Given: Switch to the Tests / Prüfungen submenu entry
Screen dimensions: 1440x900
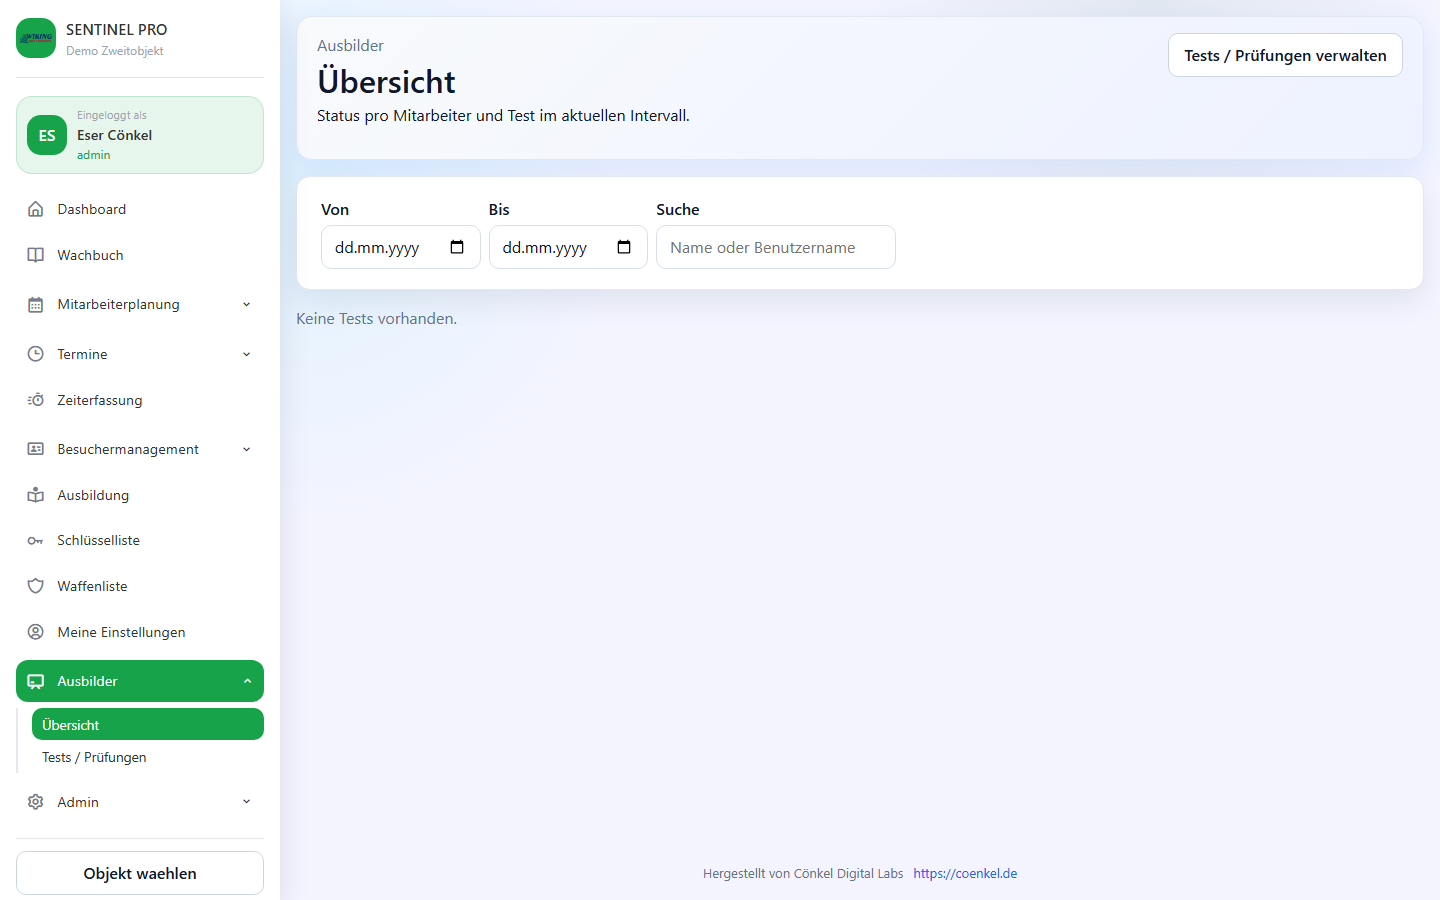Looking at the screenshot, I should click(x=93, y=757).
